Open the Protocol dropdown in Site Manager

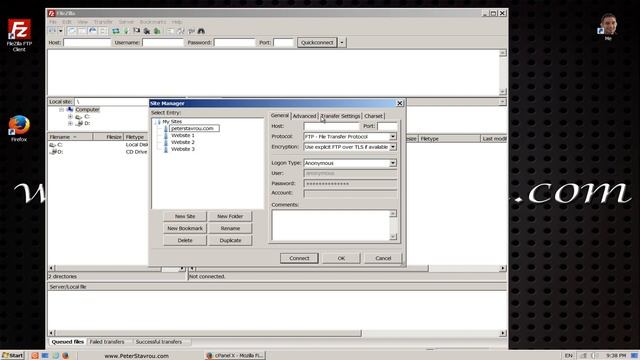393,136
